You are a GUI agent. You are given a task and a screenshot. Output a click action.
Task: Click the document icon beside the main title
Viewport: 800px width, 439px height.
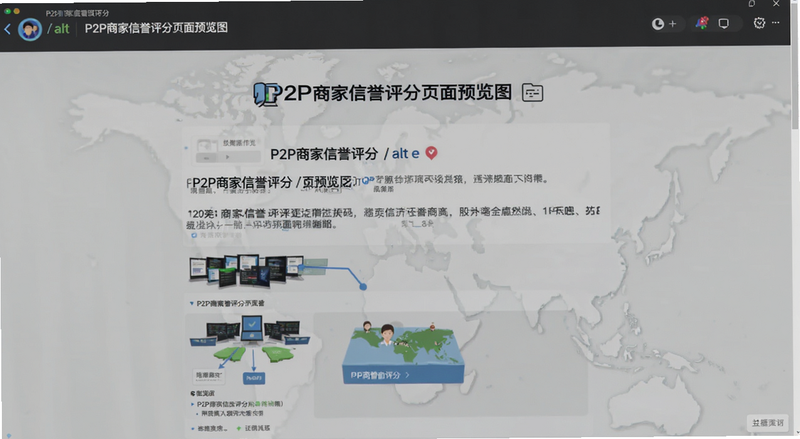click(x=532, y=92)
